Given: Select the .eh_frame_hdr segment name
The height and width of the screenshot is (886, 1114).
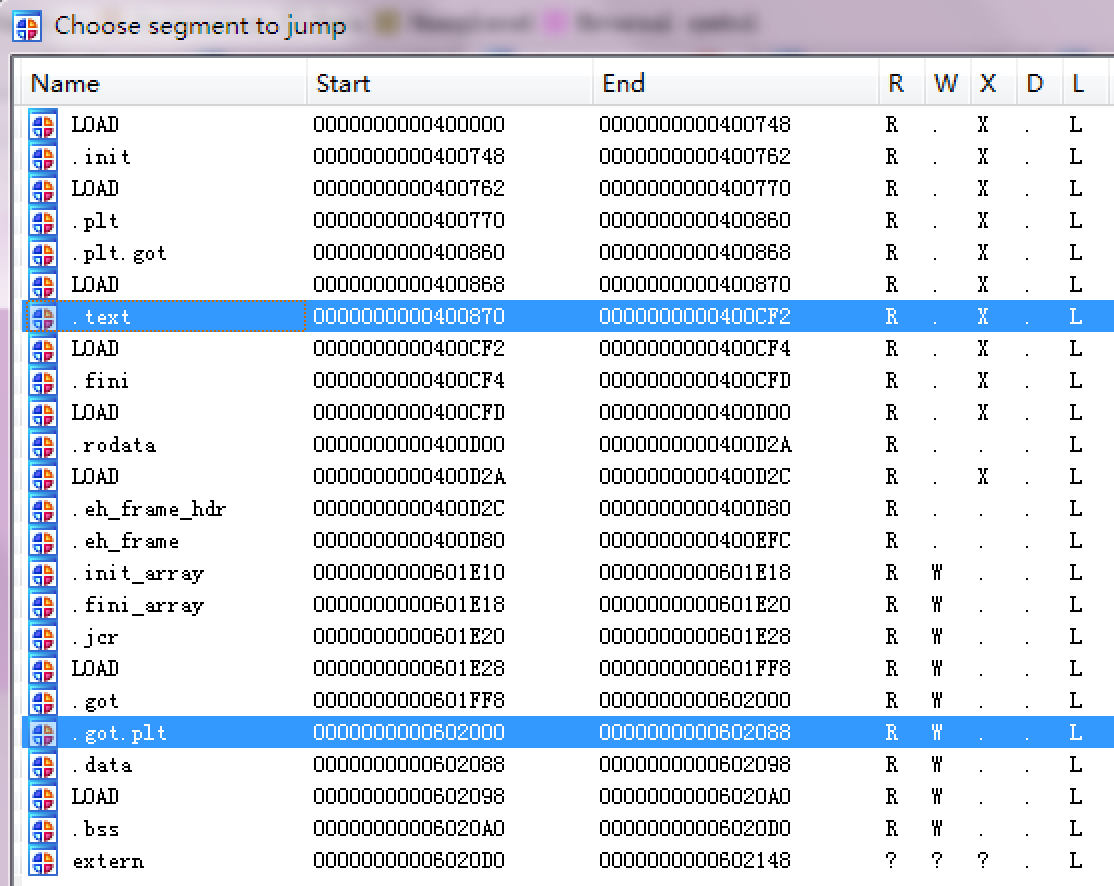Looking at the screenshot, I should coord(148,509).
